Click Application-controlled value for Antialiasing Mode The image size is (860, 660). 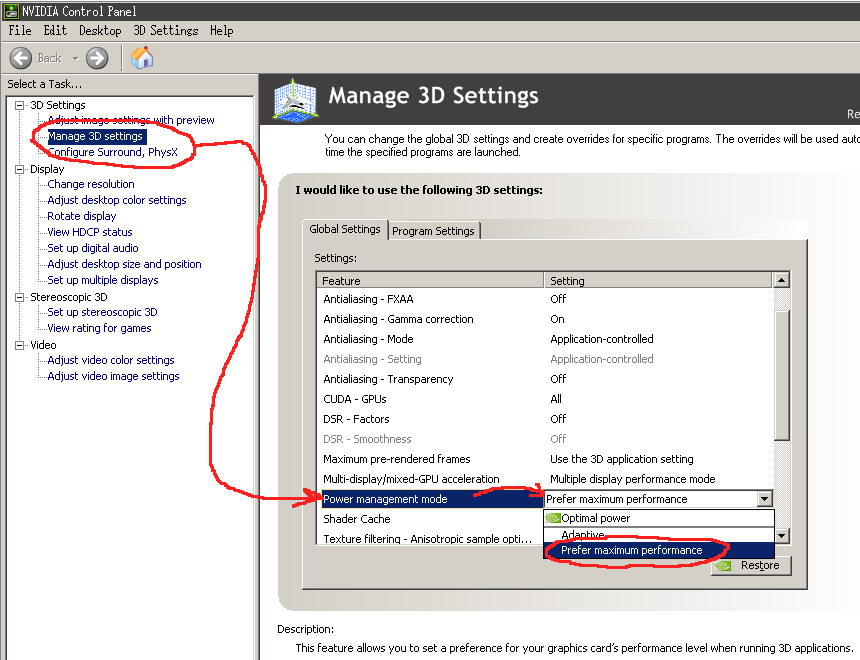tap(602, 339)
